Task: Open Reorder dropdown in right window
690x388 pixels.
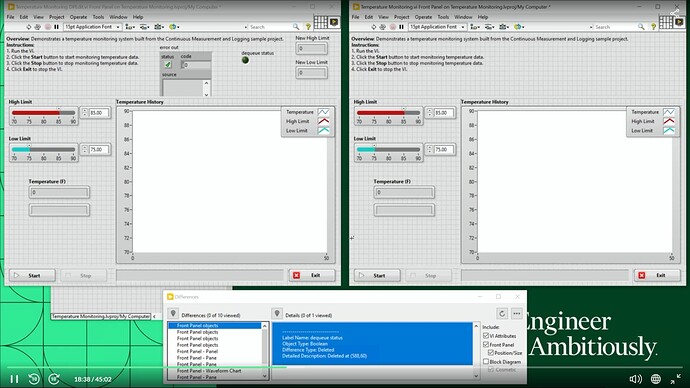Action: click(x=519, y=27)
